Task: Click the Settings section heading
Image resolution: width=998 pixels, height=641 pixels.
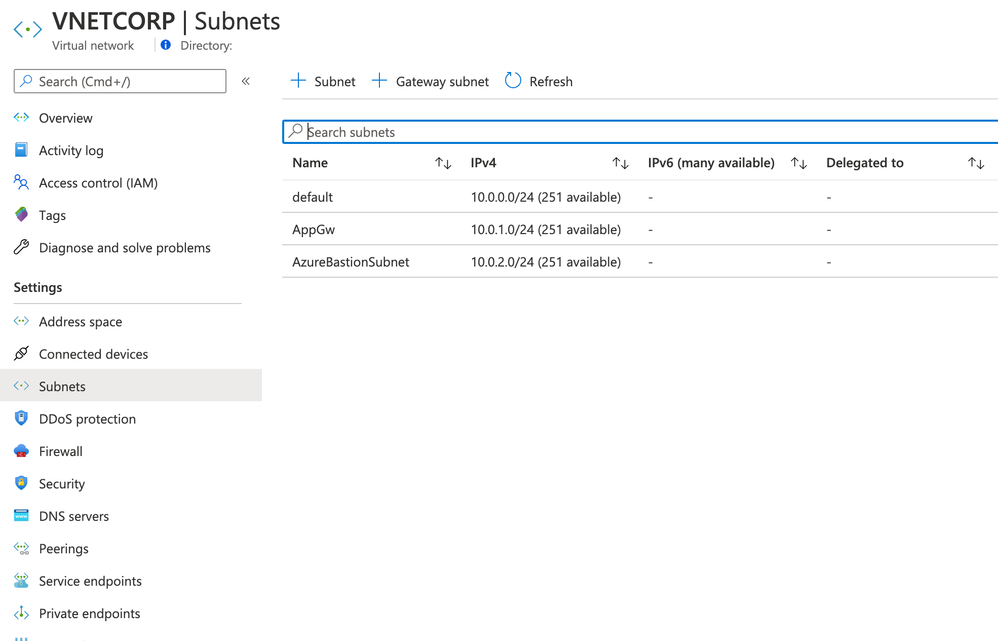Action: [38, 287]
